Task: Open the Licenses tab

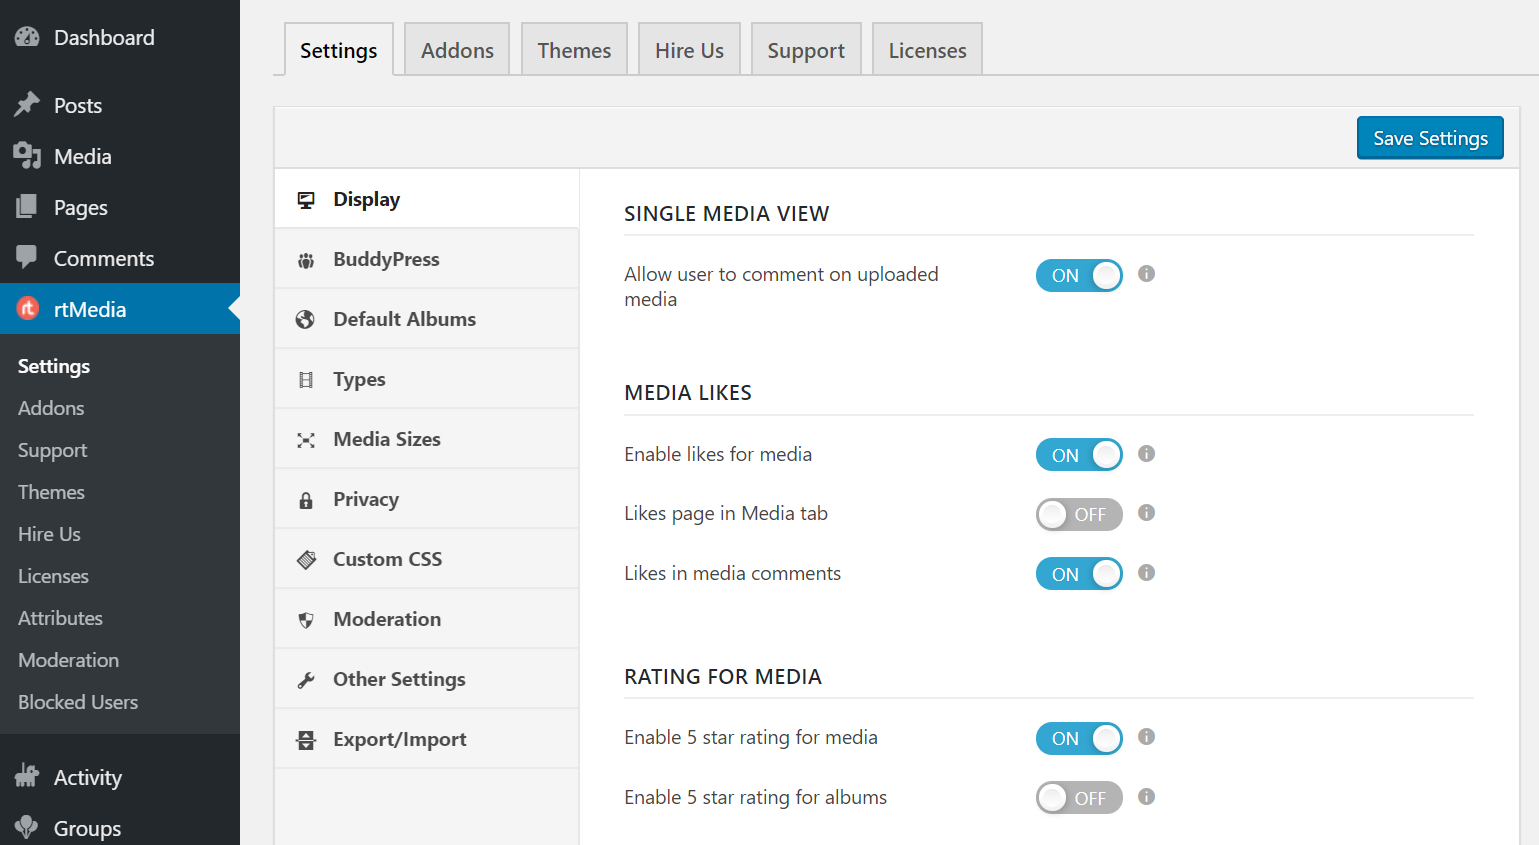Action: pyautogui.click(x=926, y=49)
